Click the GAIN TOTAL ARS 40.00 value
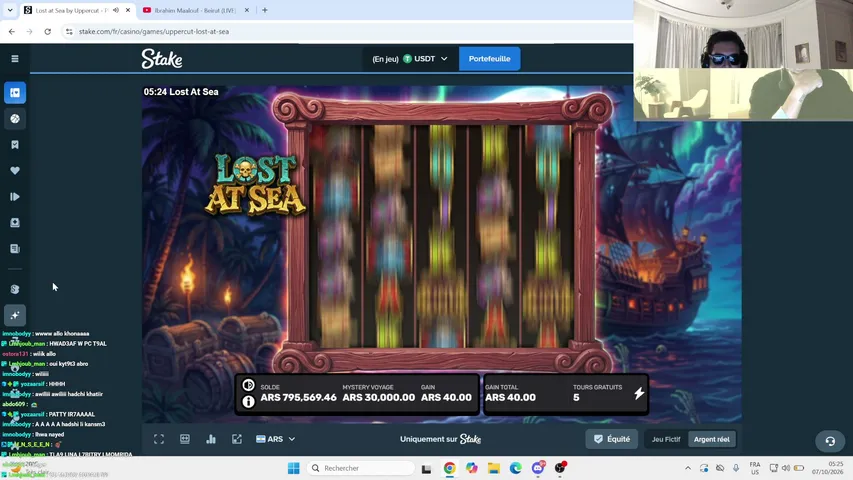Image resolution: width=853 pixels, height=480 pixels. coord(510,393)
